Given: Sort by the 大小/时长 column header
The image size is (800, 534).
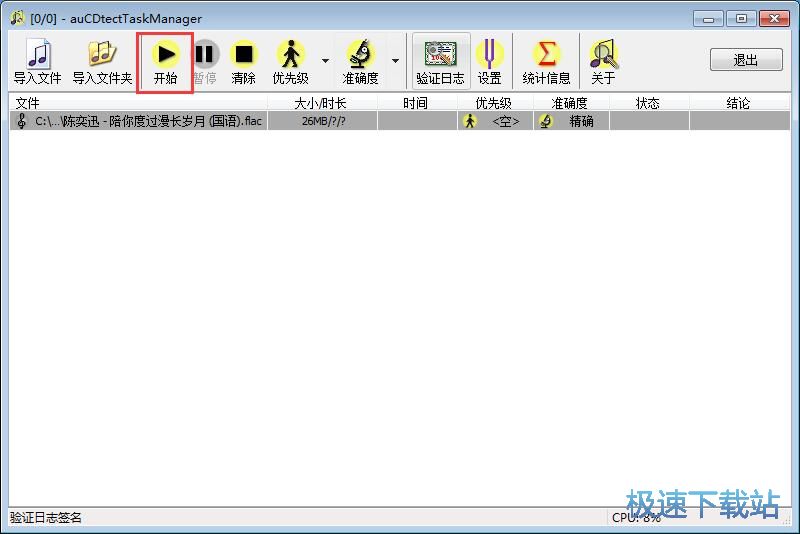Looking at the screenshot, I should pos(322,103).
